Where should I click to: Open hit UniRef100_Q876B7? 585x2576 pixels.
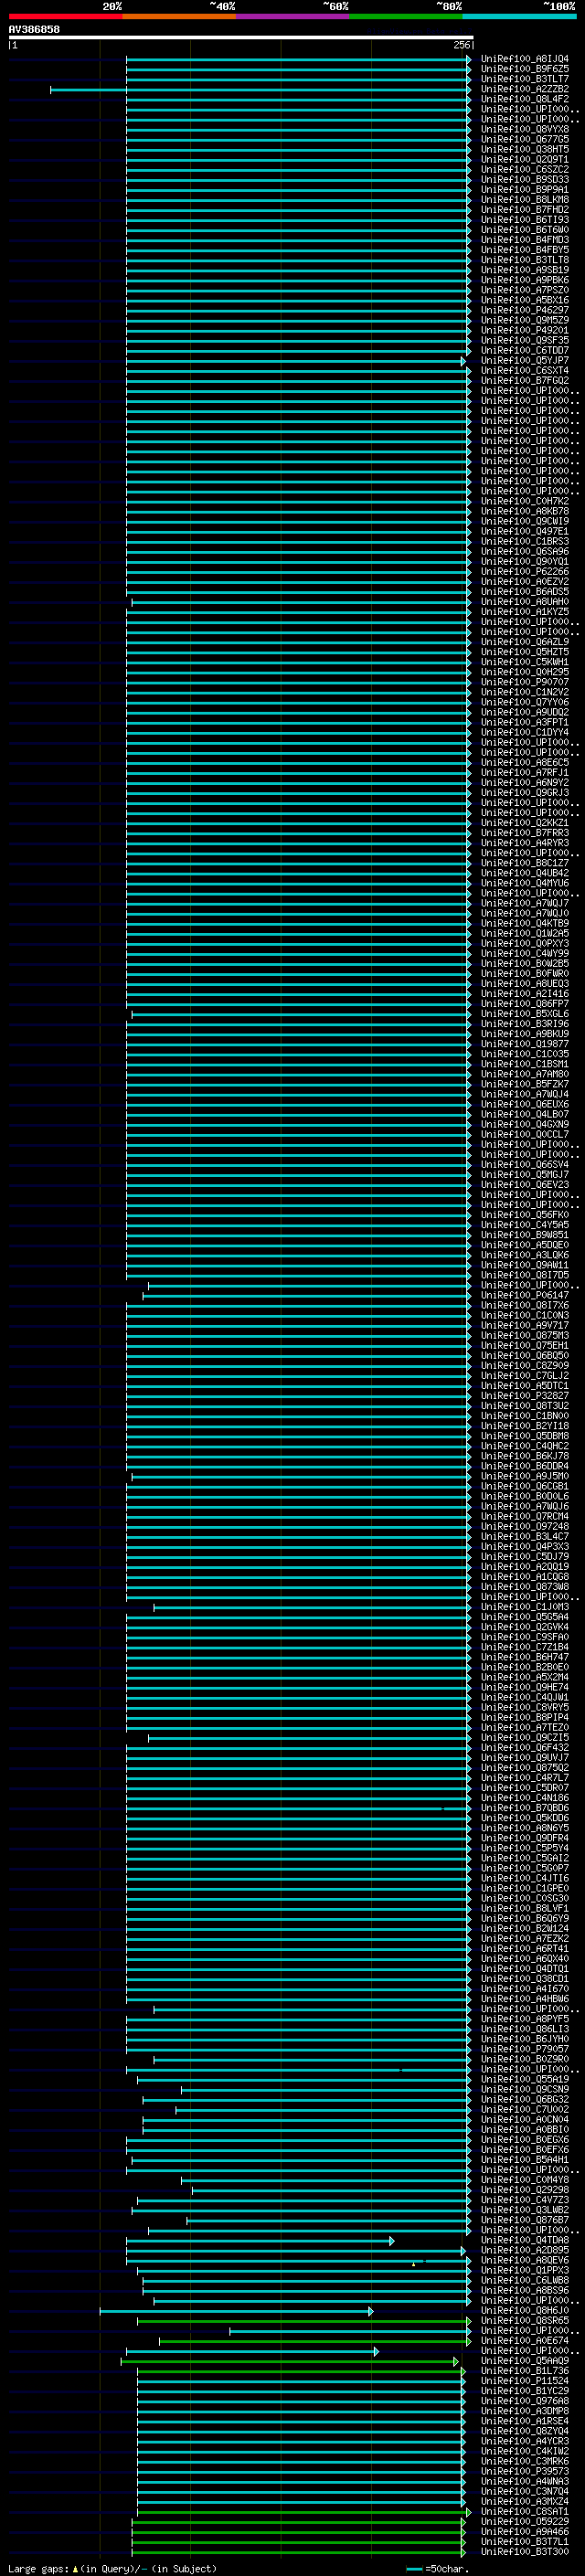(524, 2219)
